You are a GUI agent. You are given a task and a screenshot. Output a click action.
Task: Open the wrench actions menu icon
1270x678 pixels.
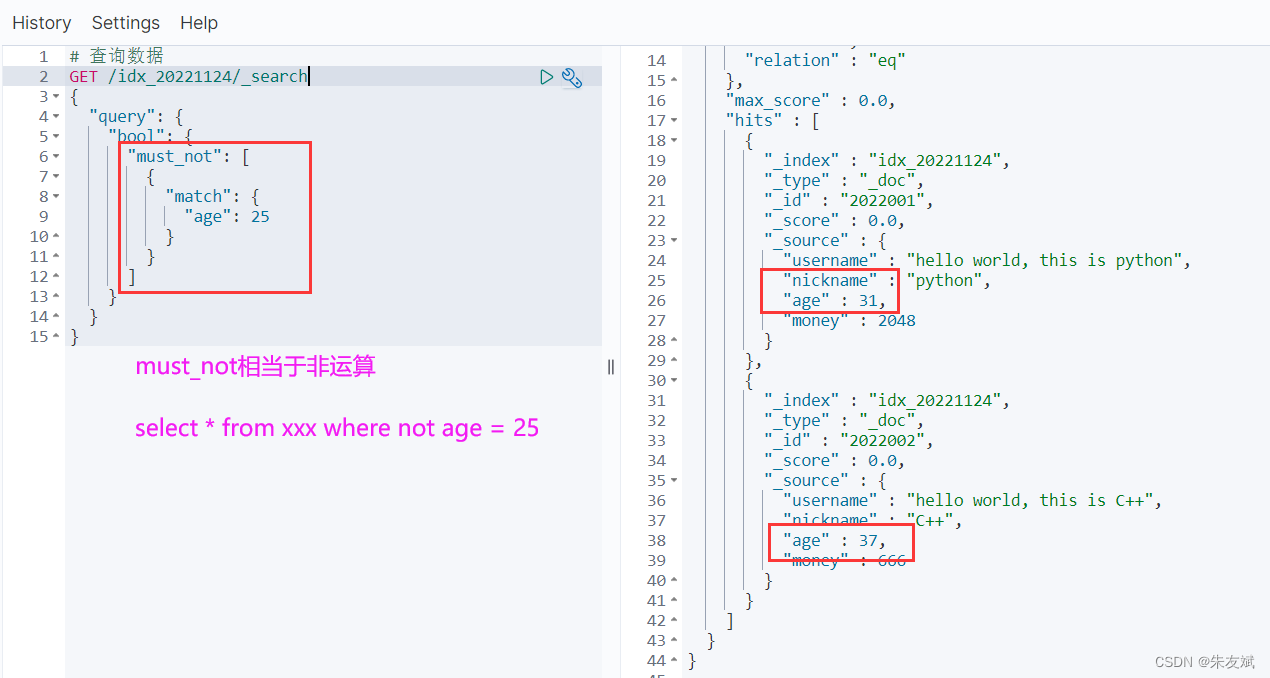[572, 78]
